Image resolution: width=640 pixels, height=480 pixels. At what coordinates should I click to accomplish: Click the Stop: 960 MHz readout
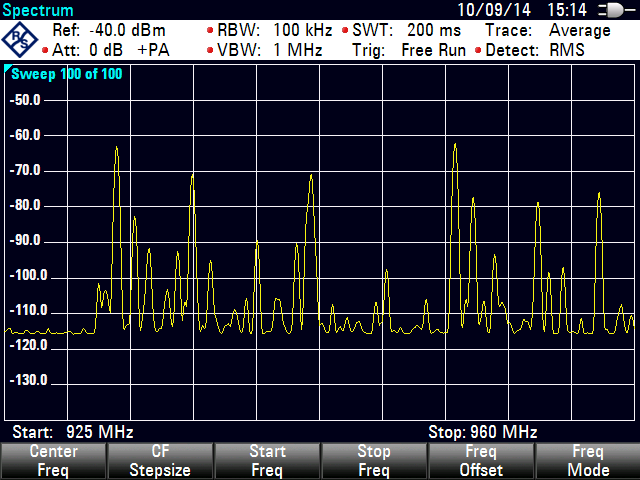coord(483,432)
